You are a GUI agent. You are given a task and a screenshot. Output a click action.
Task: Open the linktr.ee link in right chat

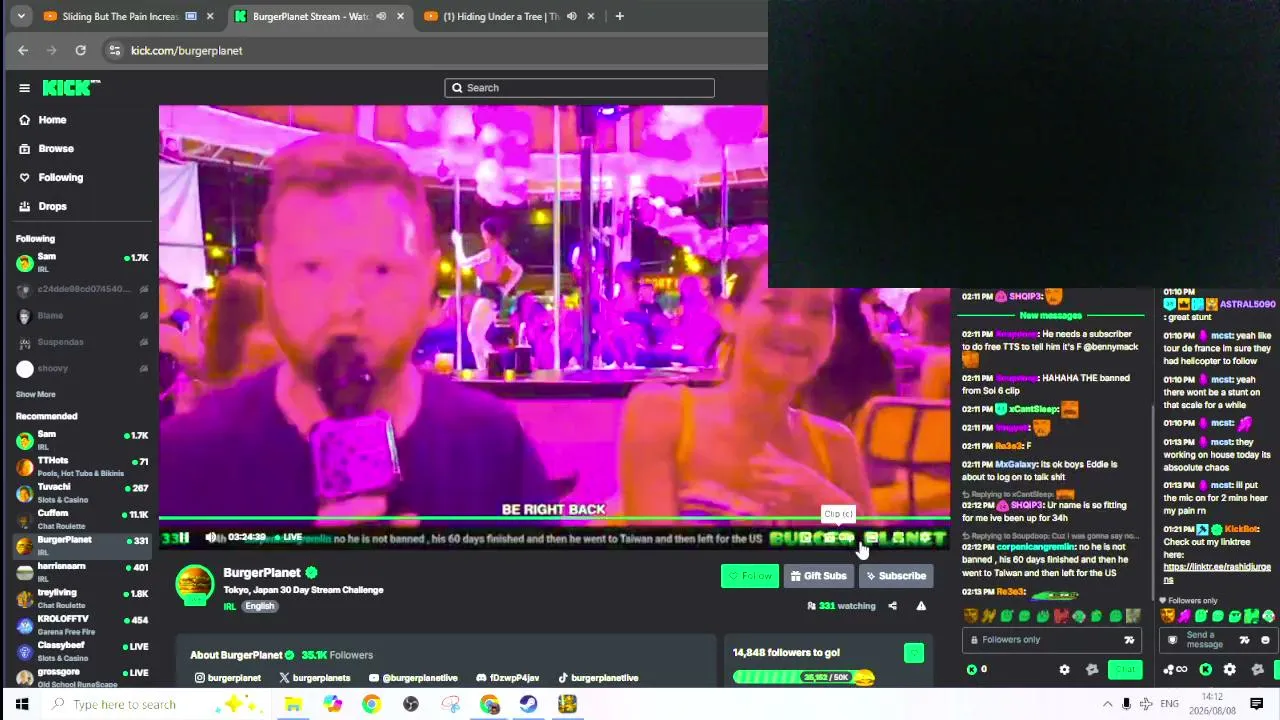pyautogui.click(x=1217, y=573)
